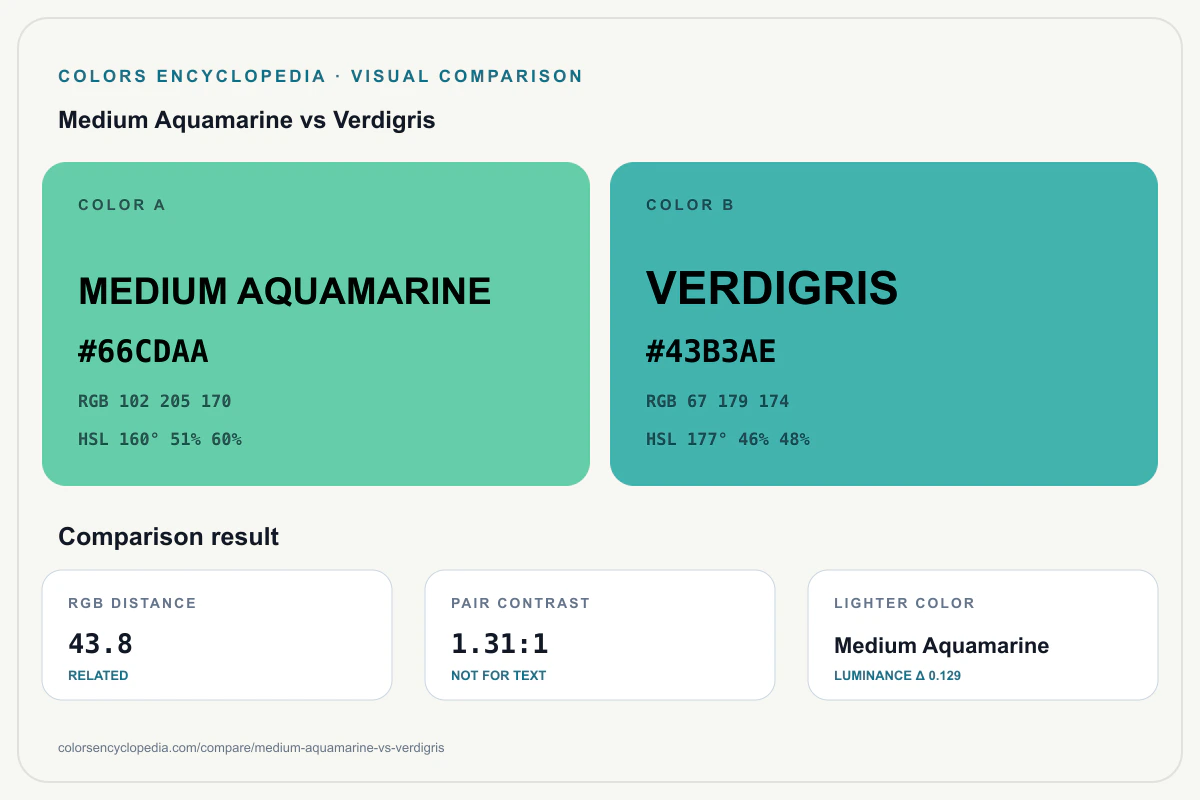Click the 1.31:1 contrast ratio value
1200x800 pixels.
click(x=500, y=644)
